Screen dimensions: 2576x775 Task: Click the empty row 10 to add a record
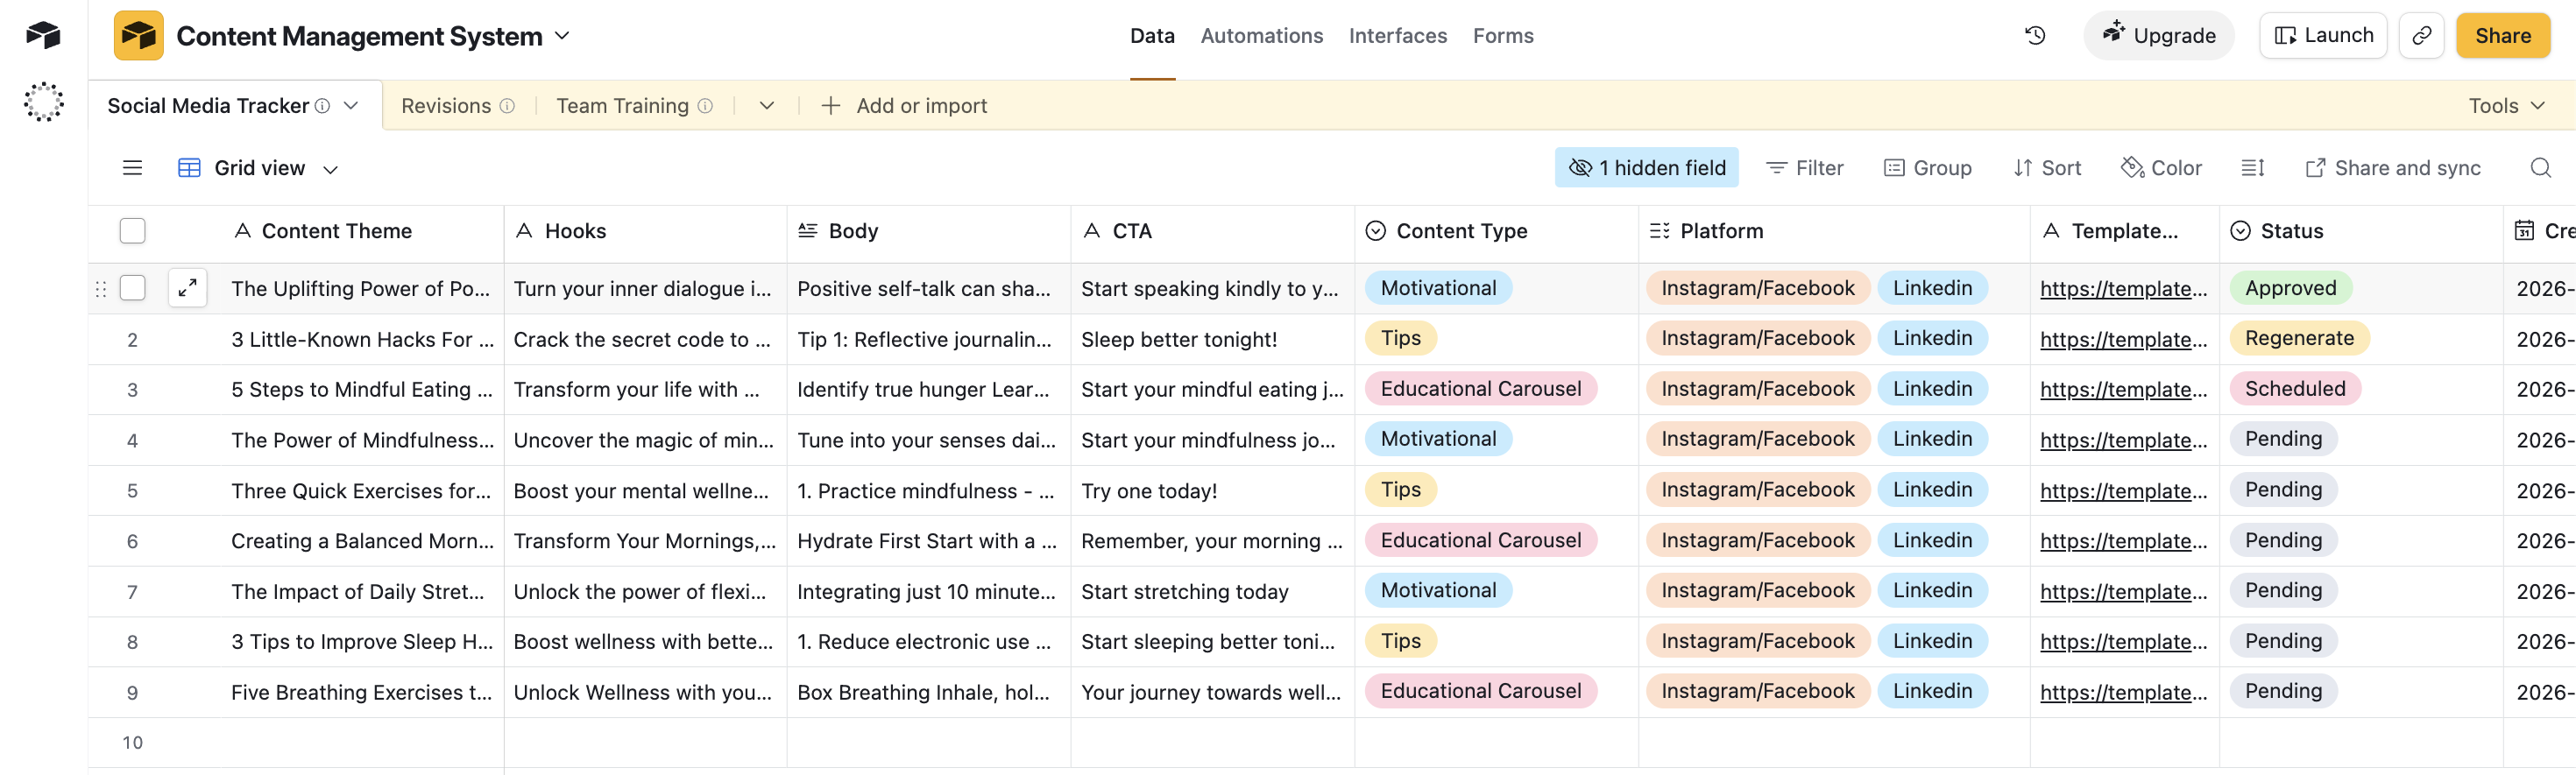point(1332,743)
